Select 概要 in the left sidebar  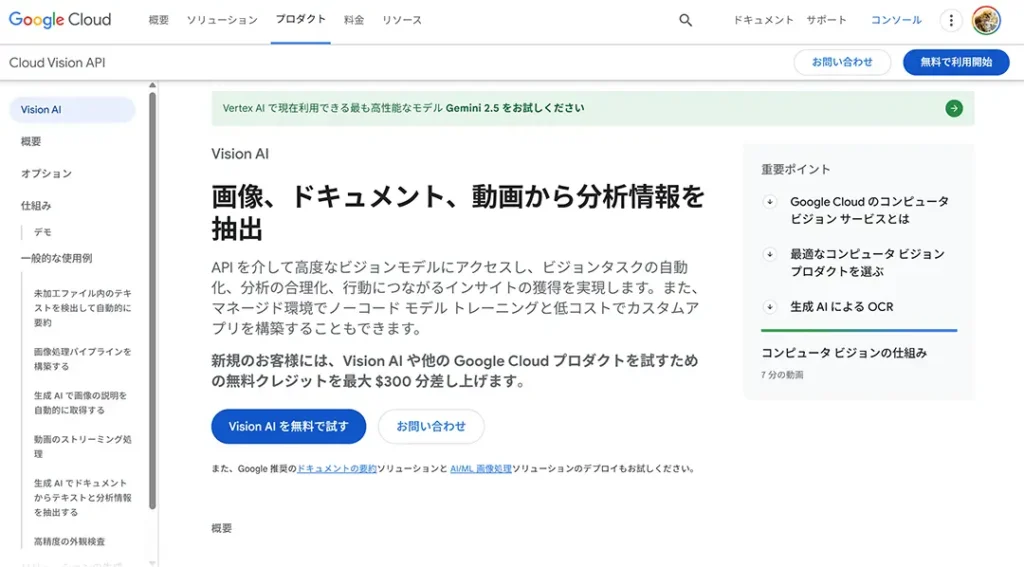click(x=31, y=141)
